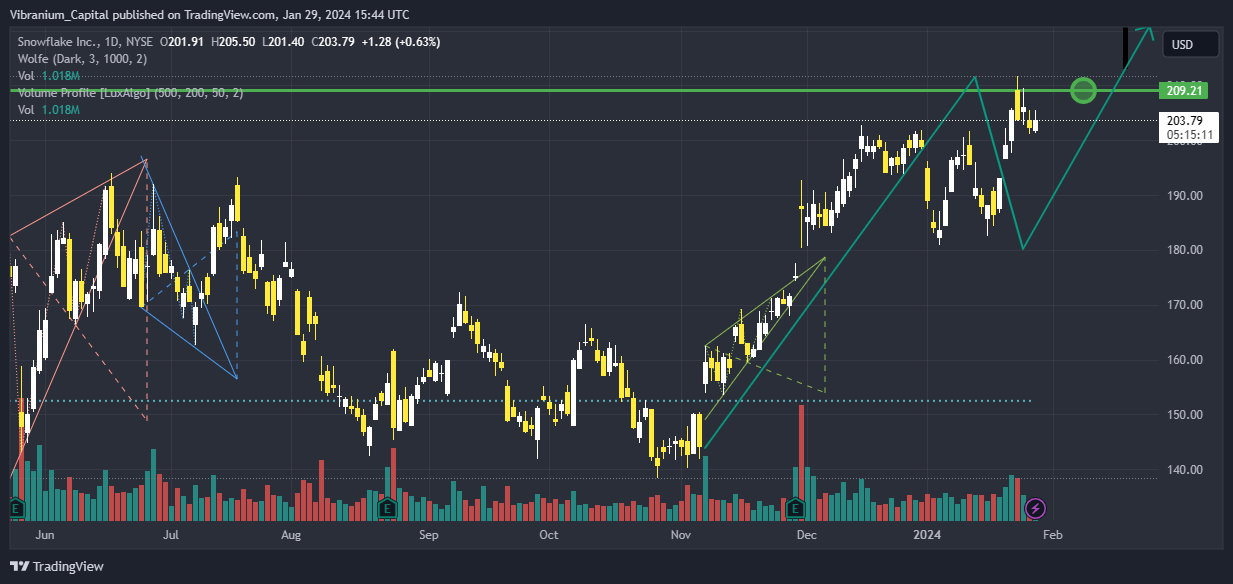This screenshot has width=1233, height=584.
Task: Click the Nov label on time axis
Action: (681, 535)
